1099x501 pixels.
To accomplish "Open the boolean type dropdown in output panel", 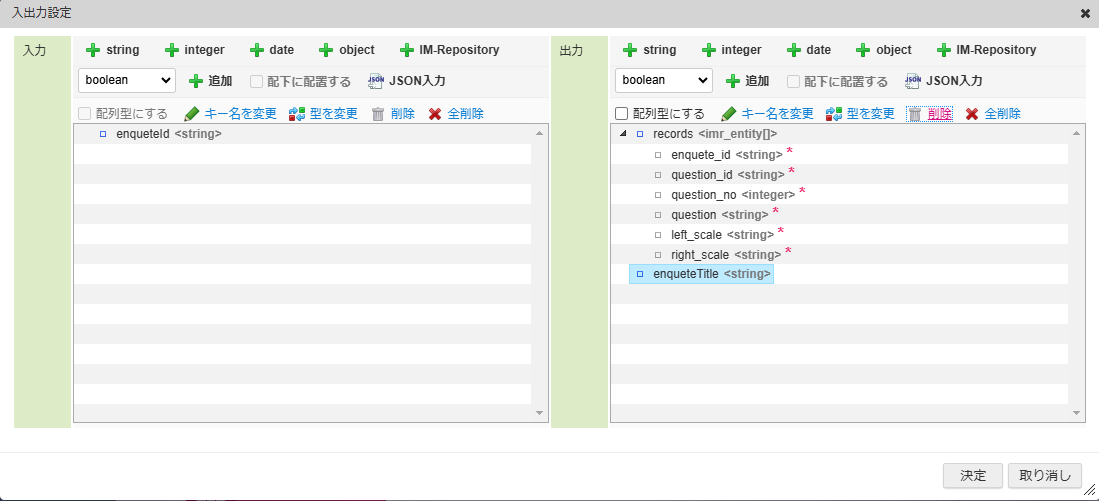I will point(664,81).
